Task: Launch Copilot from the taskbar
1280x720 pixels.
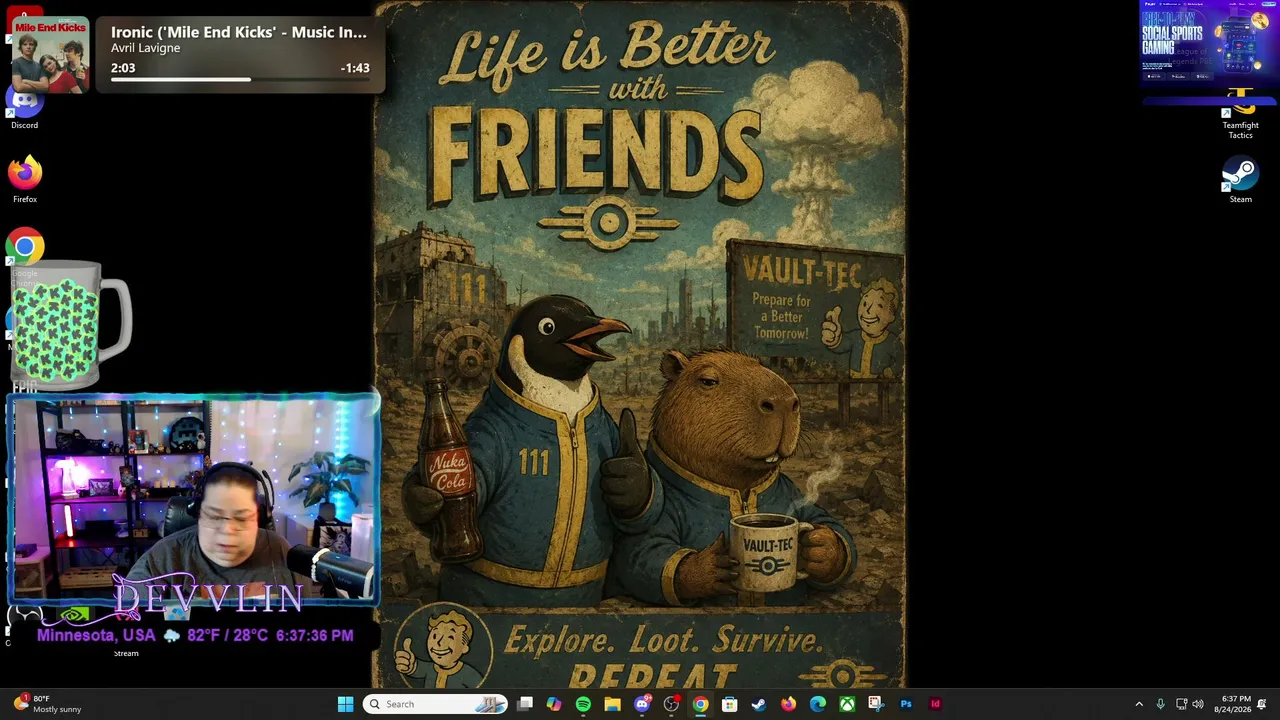Action: coord(554,704)
